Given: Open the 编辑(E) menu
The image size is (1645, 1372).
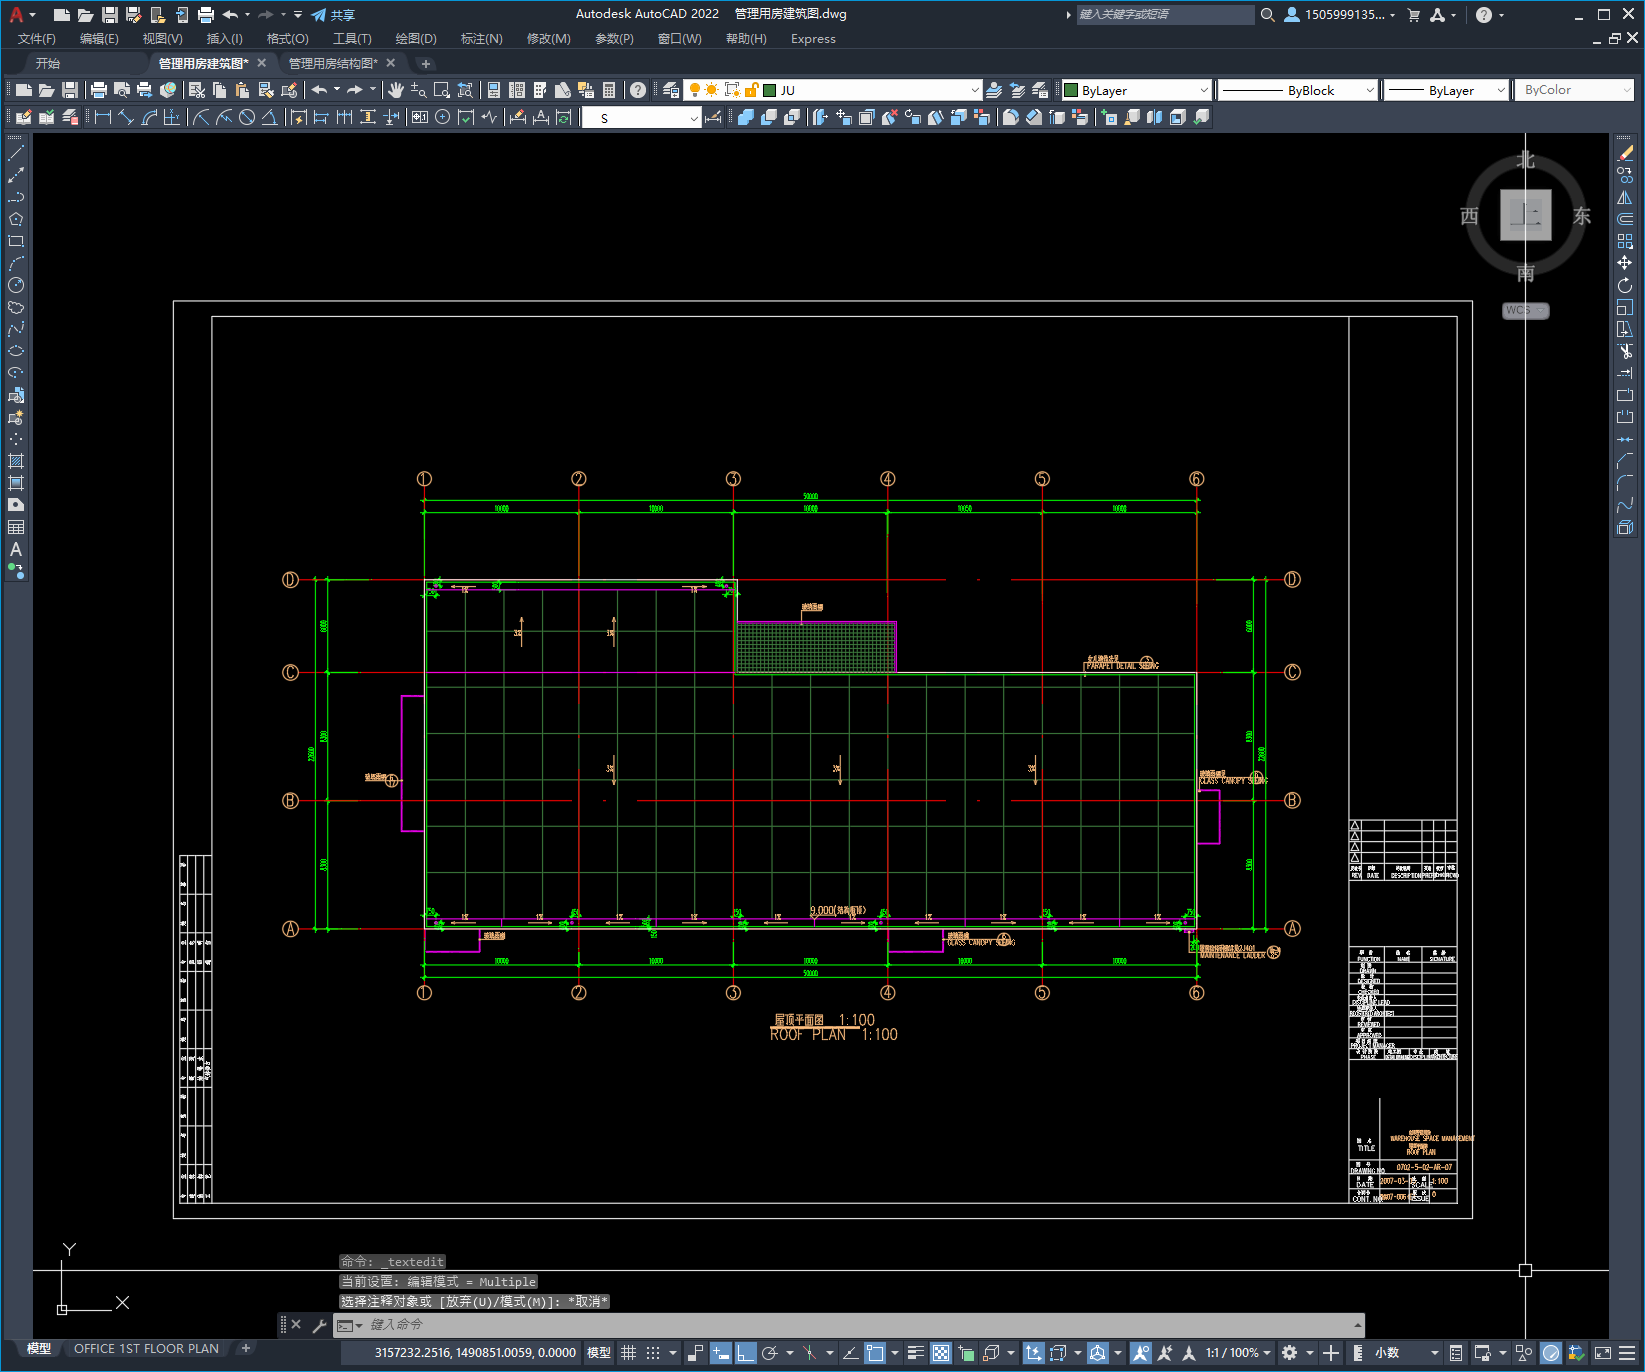Looking at the screenshot, I should click(x=99, y=39).
